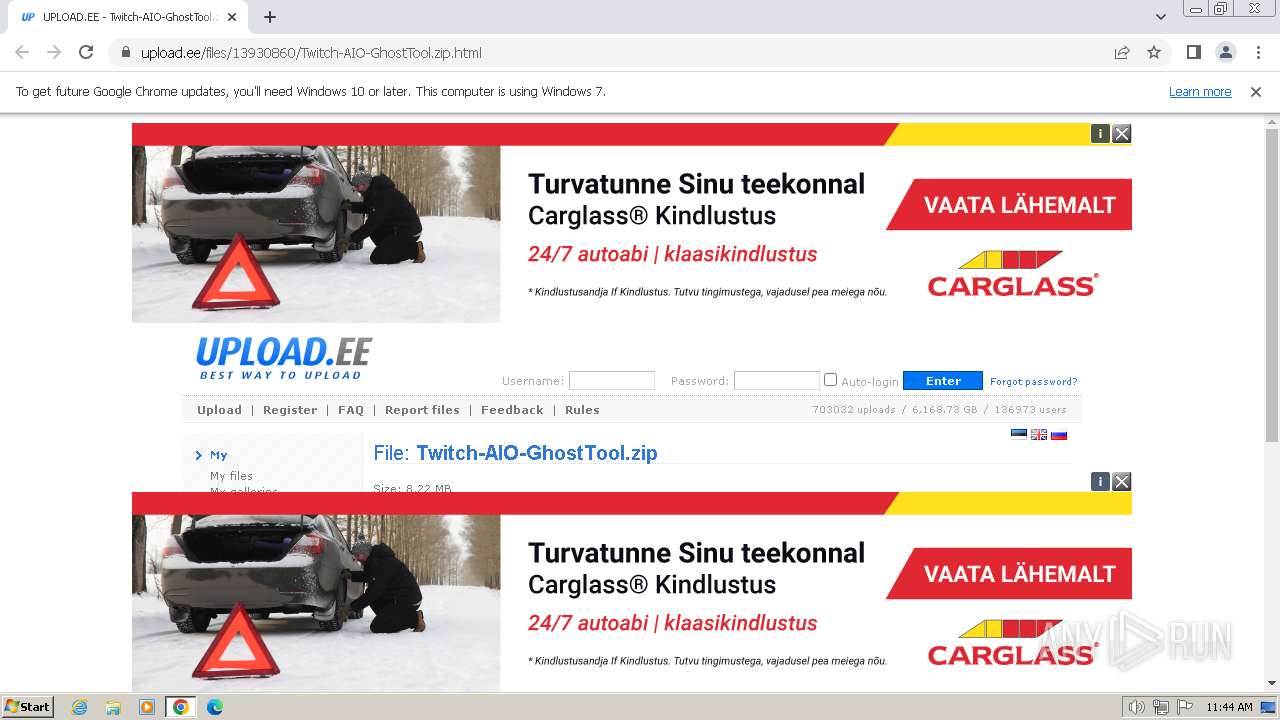Open a new browser tab
1280x720 pixels.
pos(270,17)
